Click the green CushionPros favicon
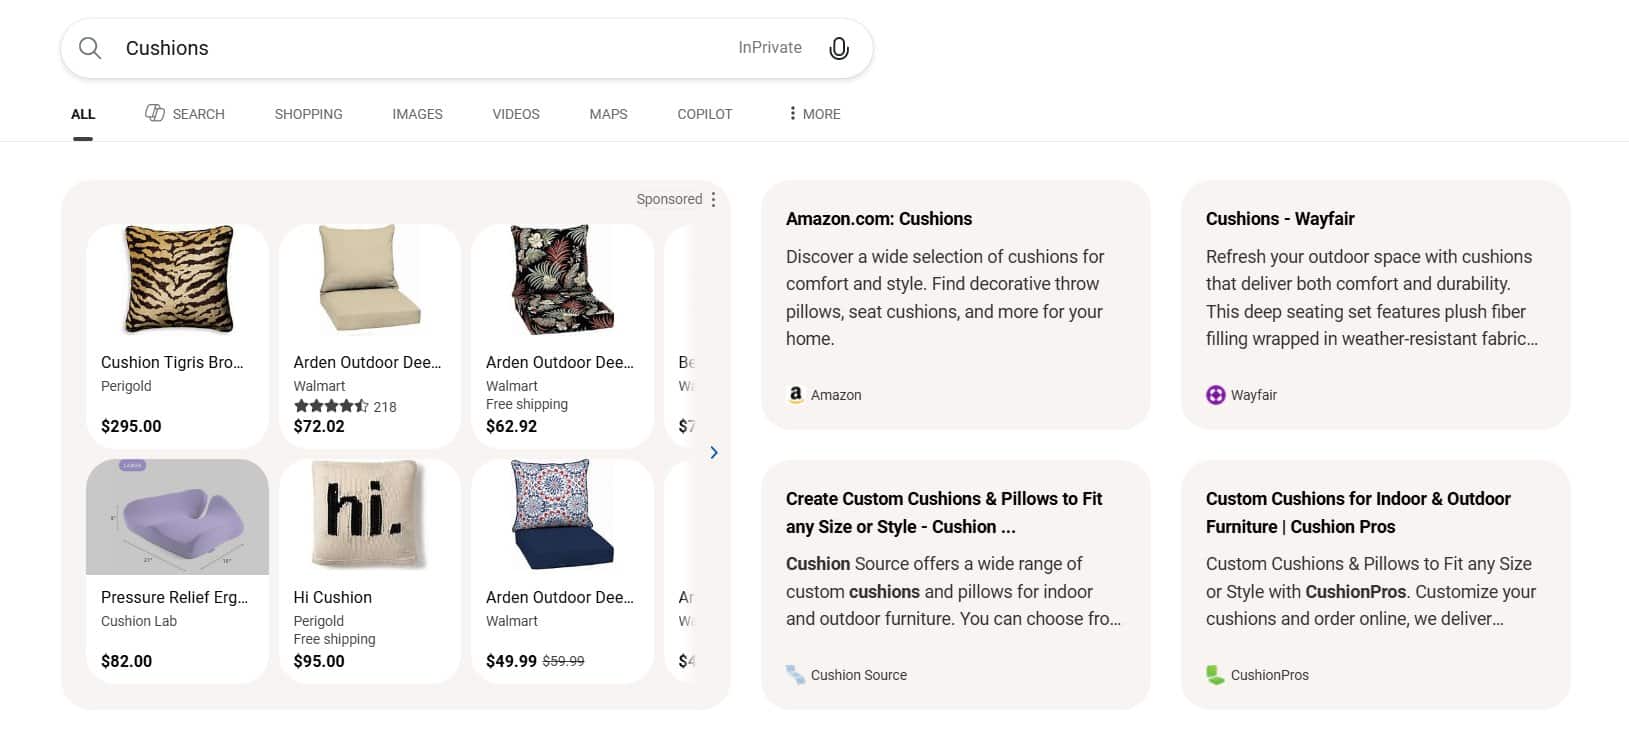 tap(1216, 675)
